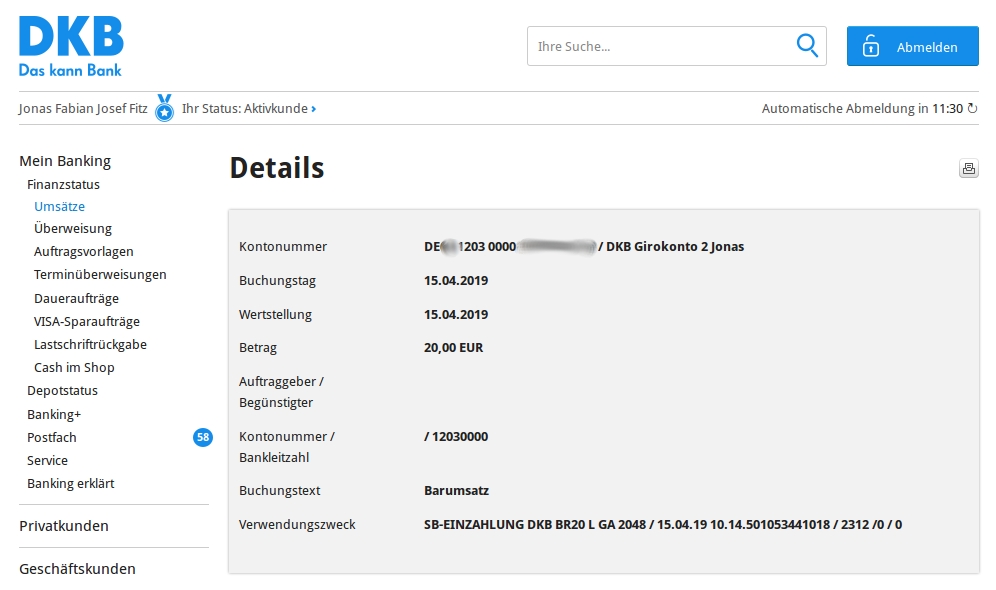Open Überweisung from the sidebar
Image resolution: width=996 pixels, height=590 pixels.
73,229
